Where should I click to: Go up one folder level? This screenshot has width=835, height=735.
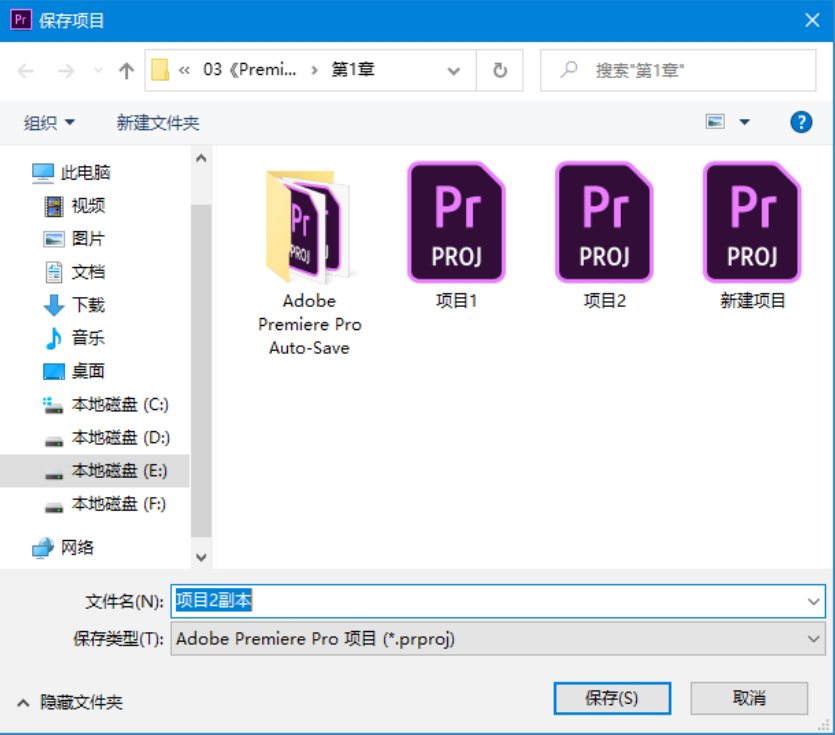126,71
